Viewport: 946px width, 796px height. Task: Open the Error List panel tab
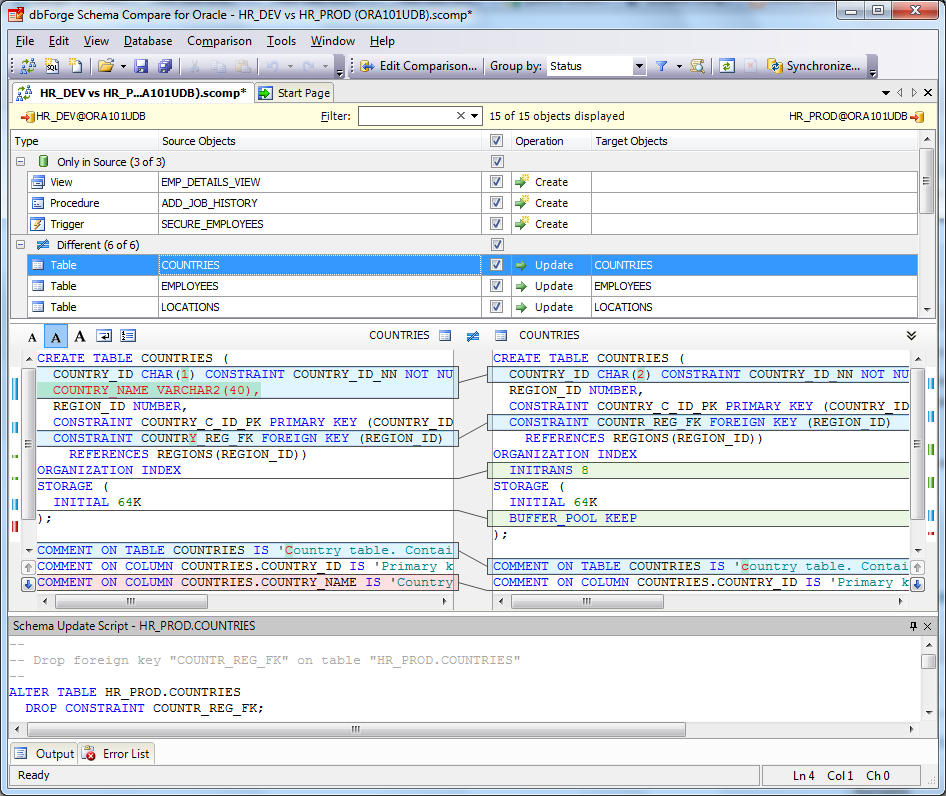tap(116, 754)
